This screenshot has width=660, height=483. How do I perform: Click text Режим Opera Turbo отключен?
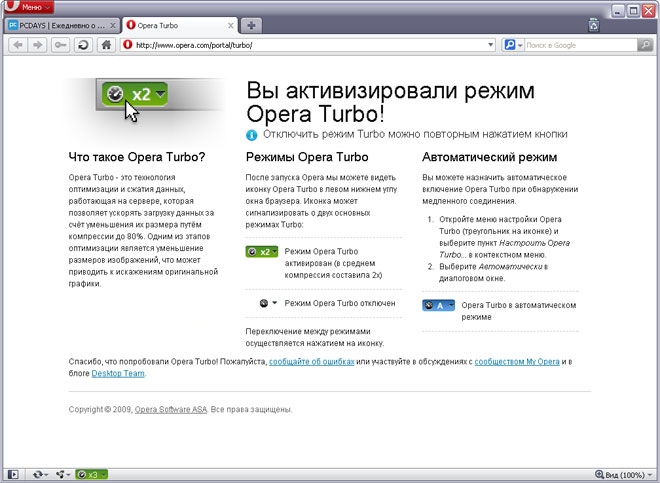[x=340, y=303]
